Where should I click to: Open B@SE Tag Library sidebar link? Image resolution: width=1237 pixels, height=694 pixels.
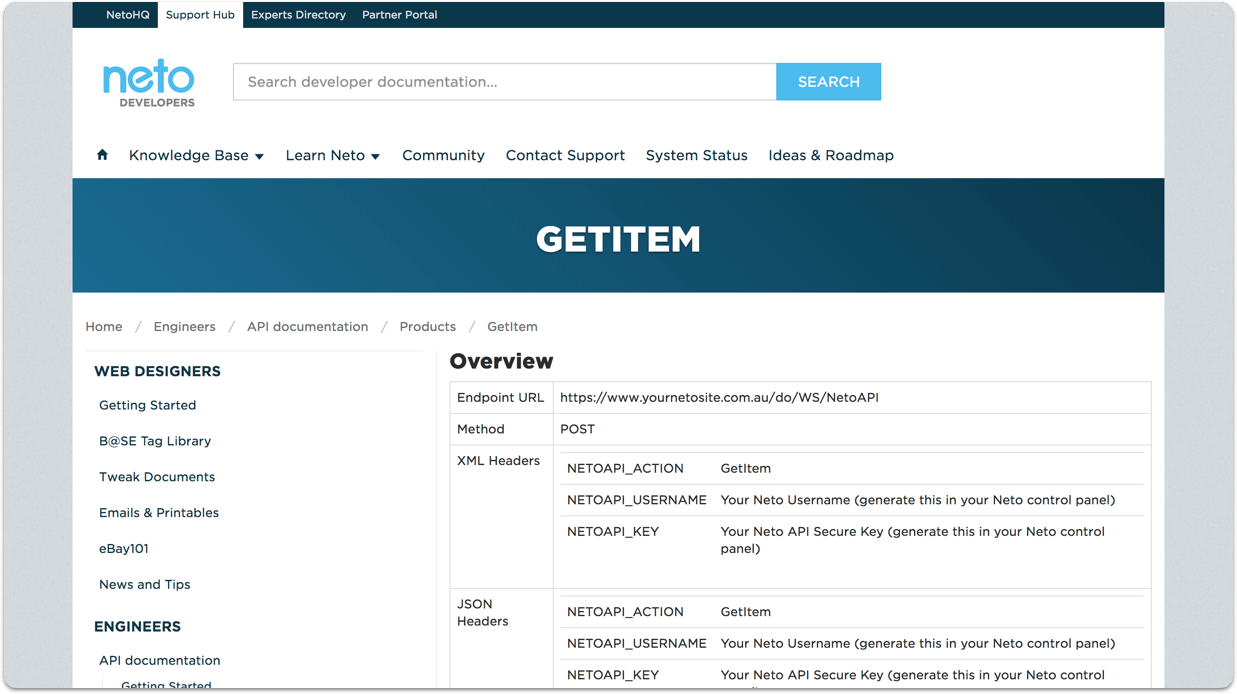click(x=155, y=441)
